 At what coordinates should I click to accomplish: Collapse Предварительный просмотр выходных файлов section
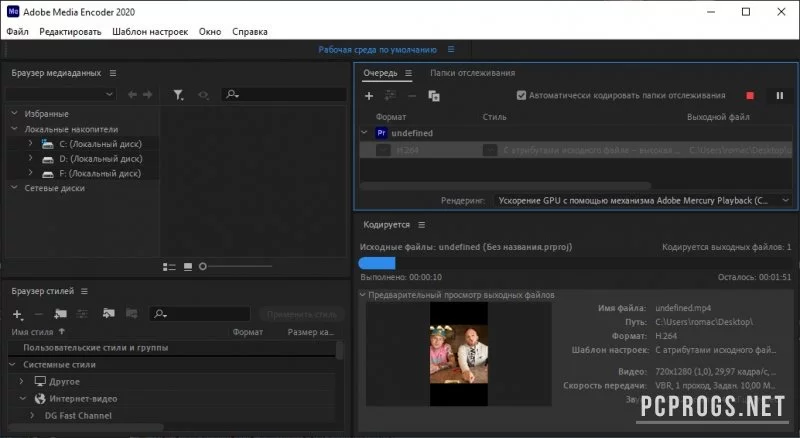(x=363, y=295)
